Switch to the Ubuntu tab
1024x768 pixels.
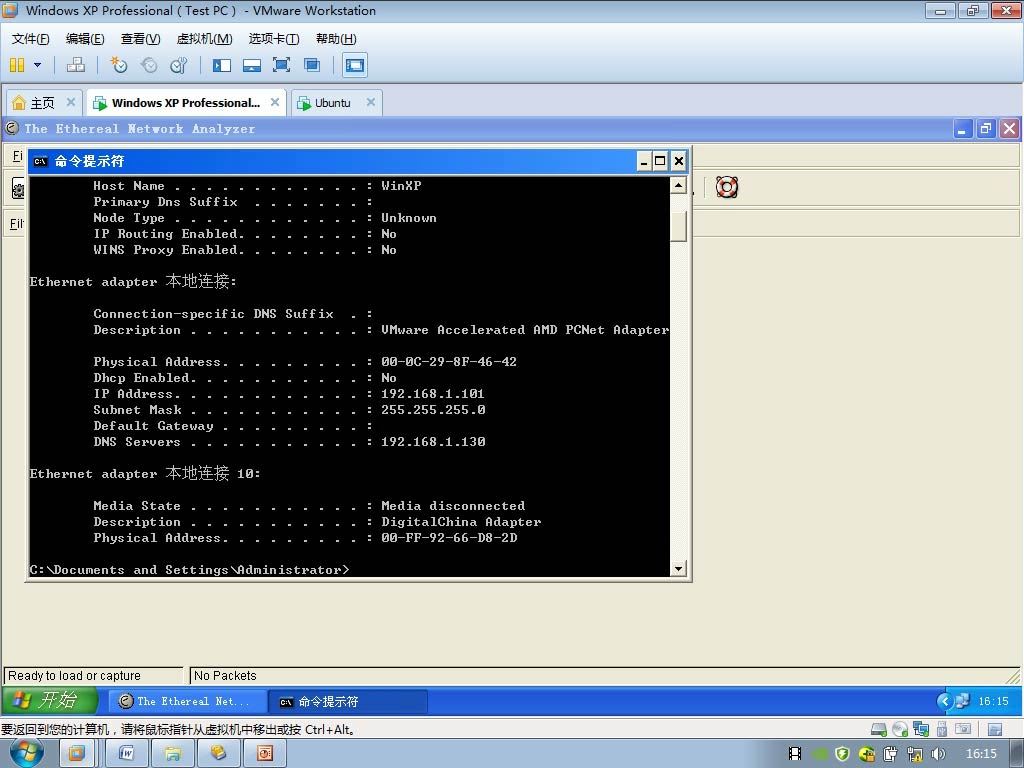(332, 103)
